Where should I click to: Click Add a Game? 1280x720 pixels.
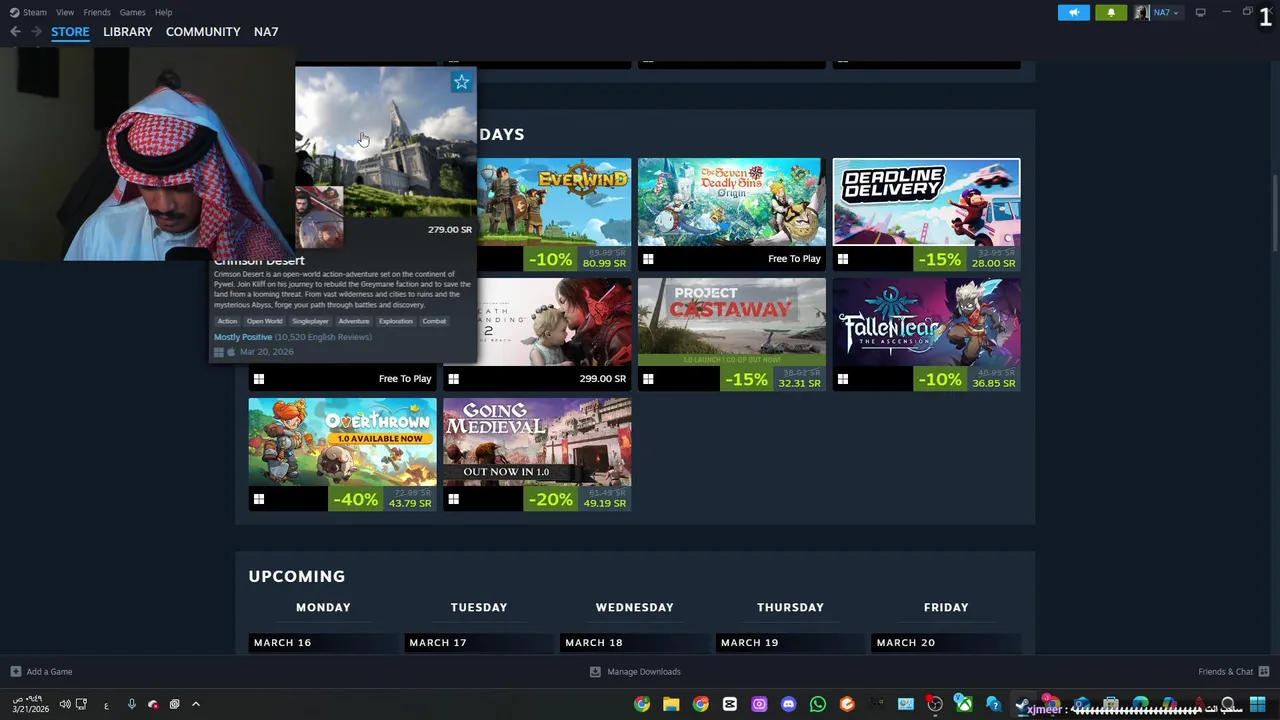tap(41, 672)
